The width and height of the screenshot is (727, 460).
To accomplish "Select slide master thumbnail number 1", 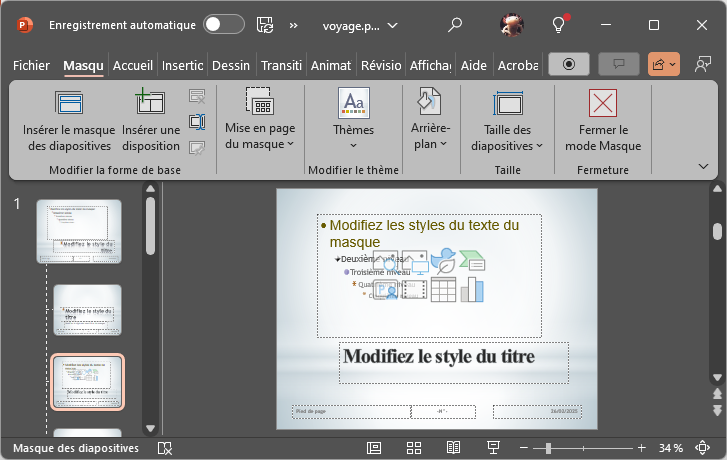I will click(79, 231).
